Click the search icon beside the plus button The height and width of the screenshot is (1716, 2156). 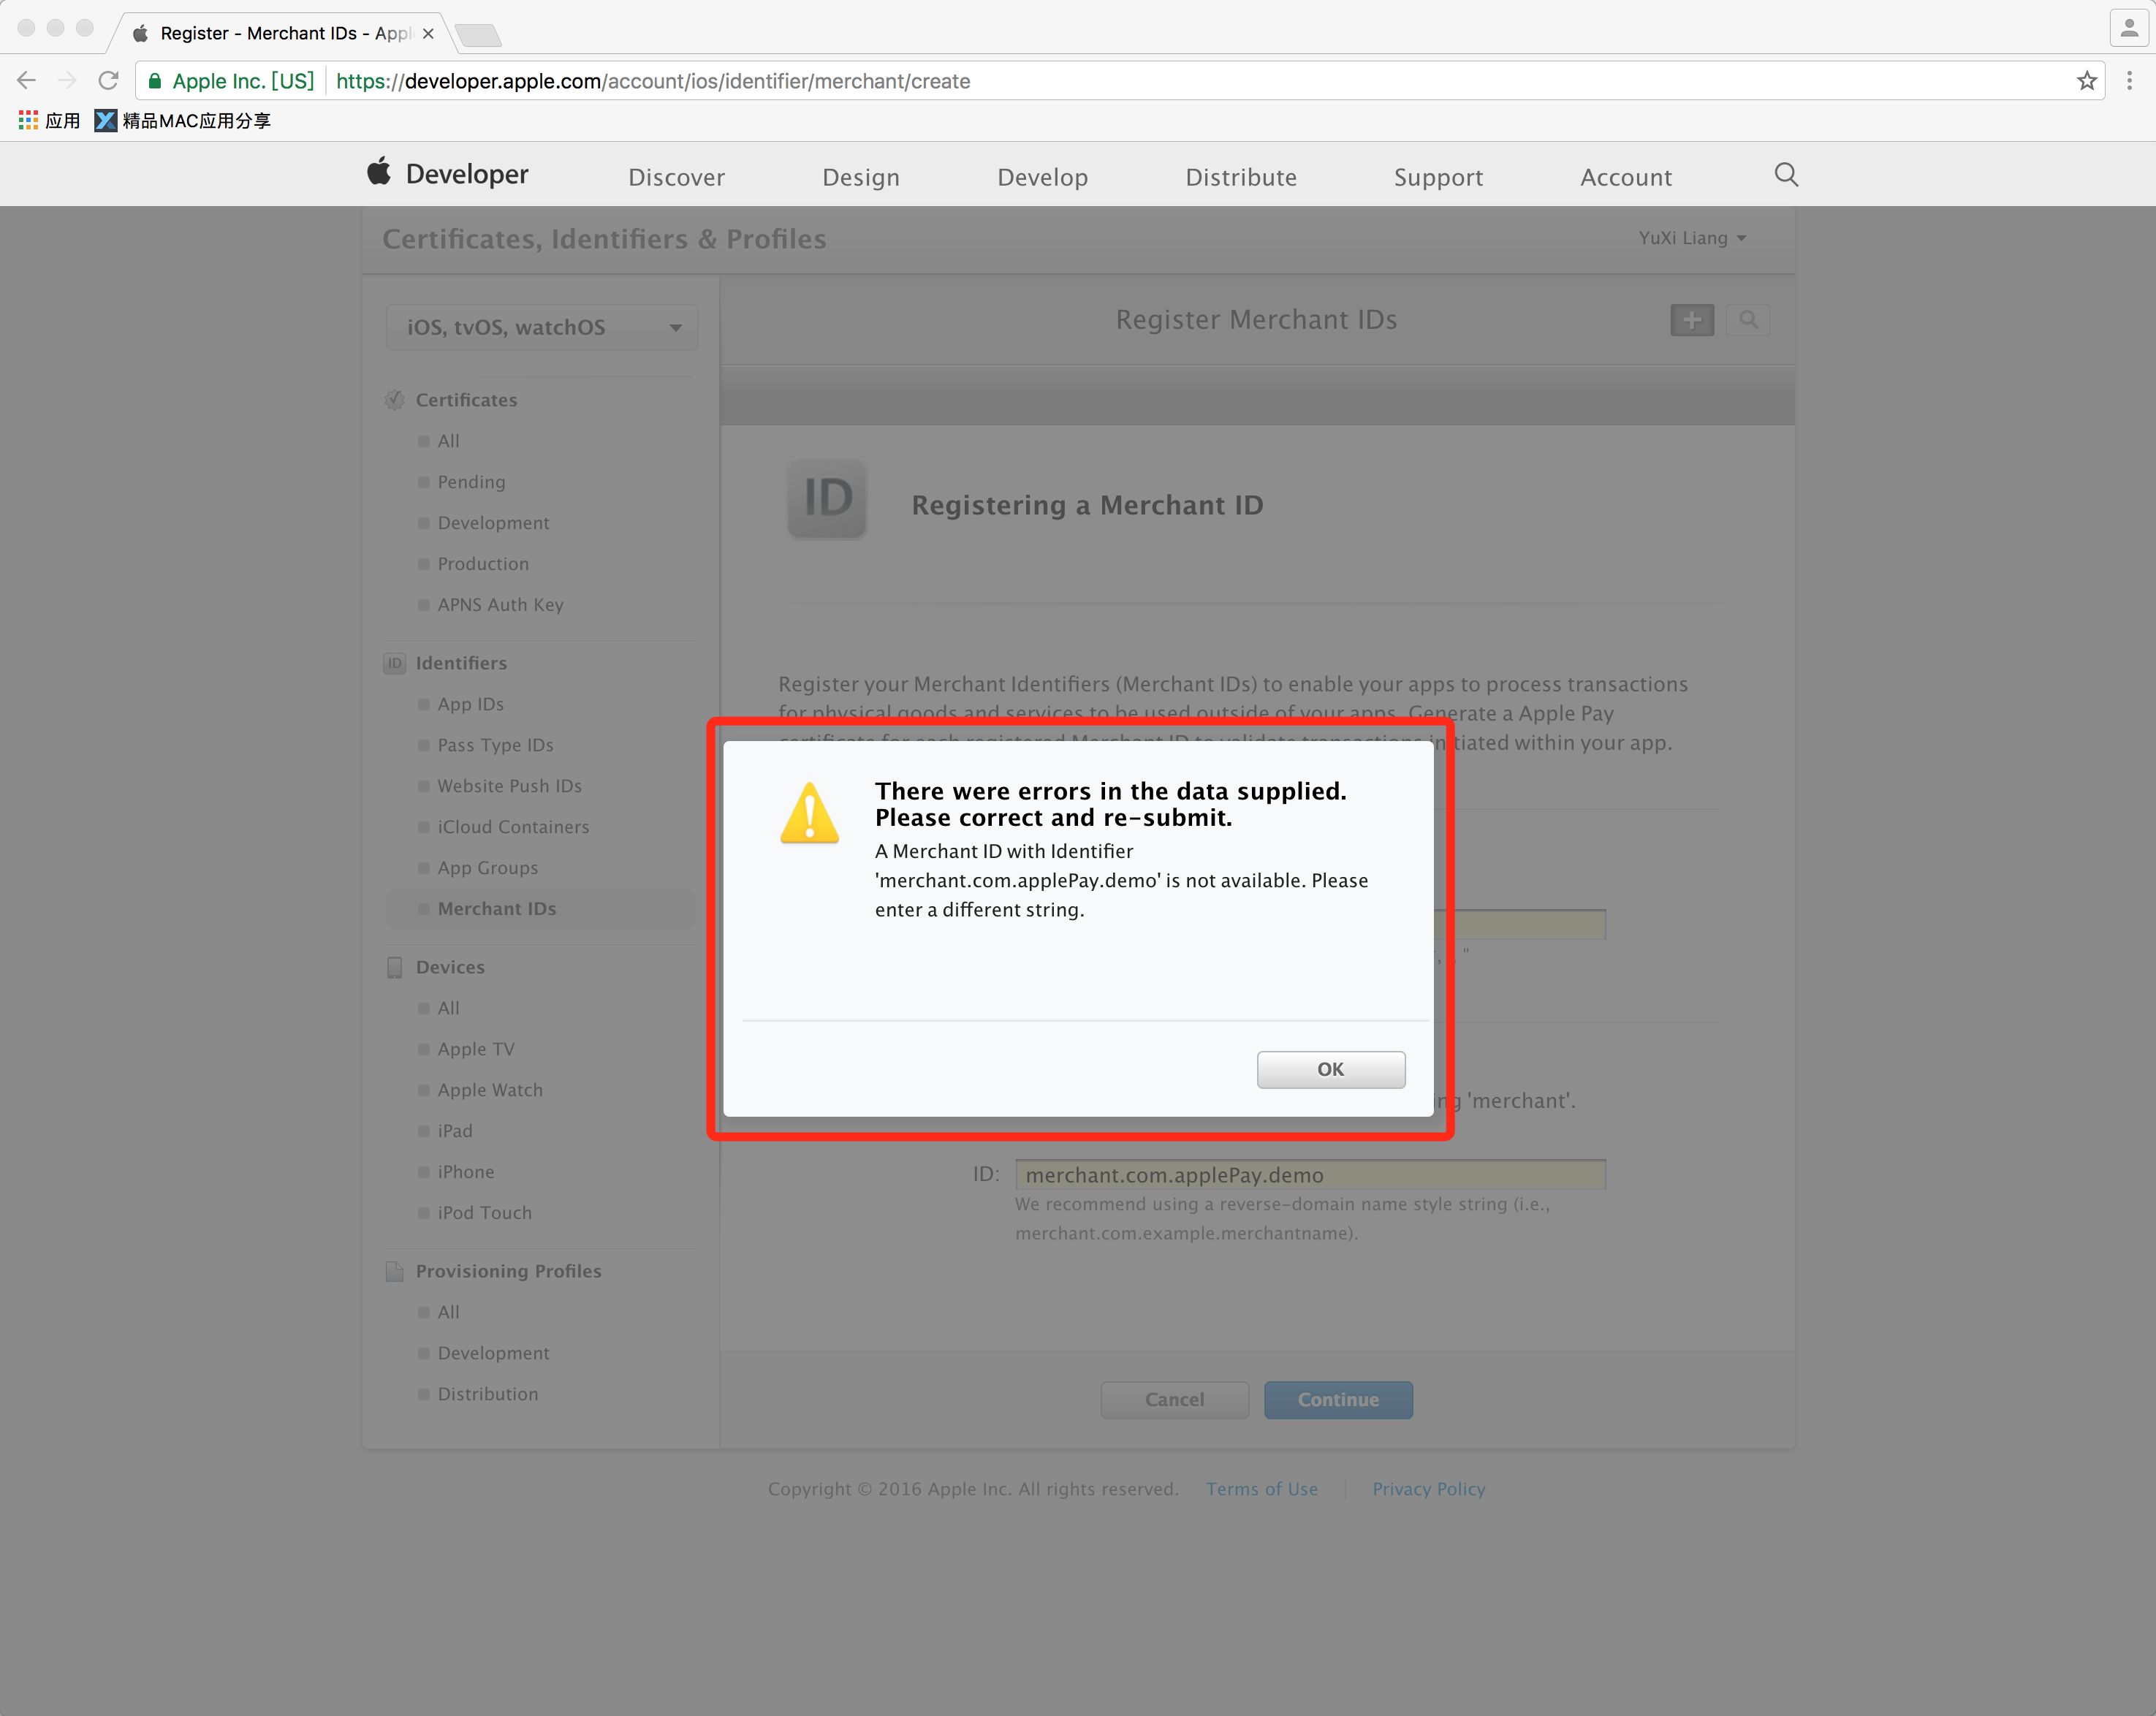(x=1748, y=320)
